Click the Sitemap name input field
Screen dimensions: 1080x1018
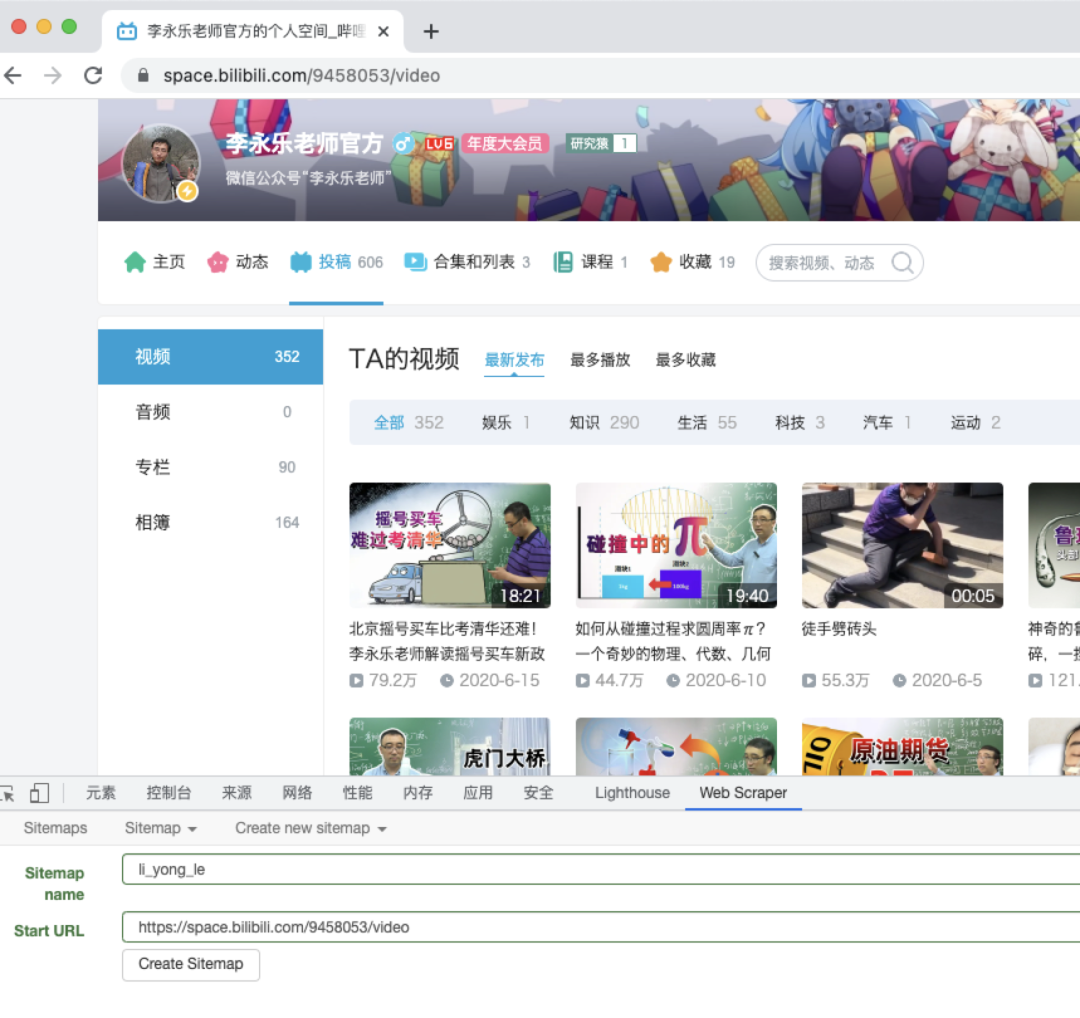click(x=600, y=869)
